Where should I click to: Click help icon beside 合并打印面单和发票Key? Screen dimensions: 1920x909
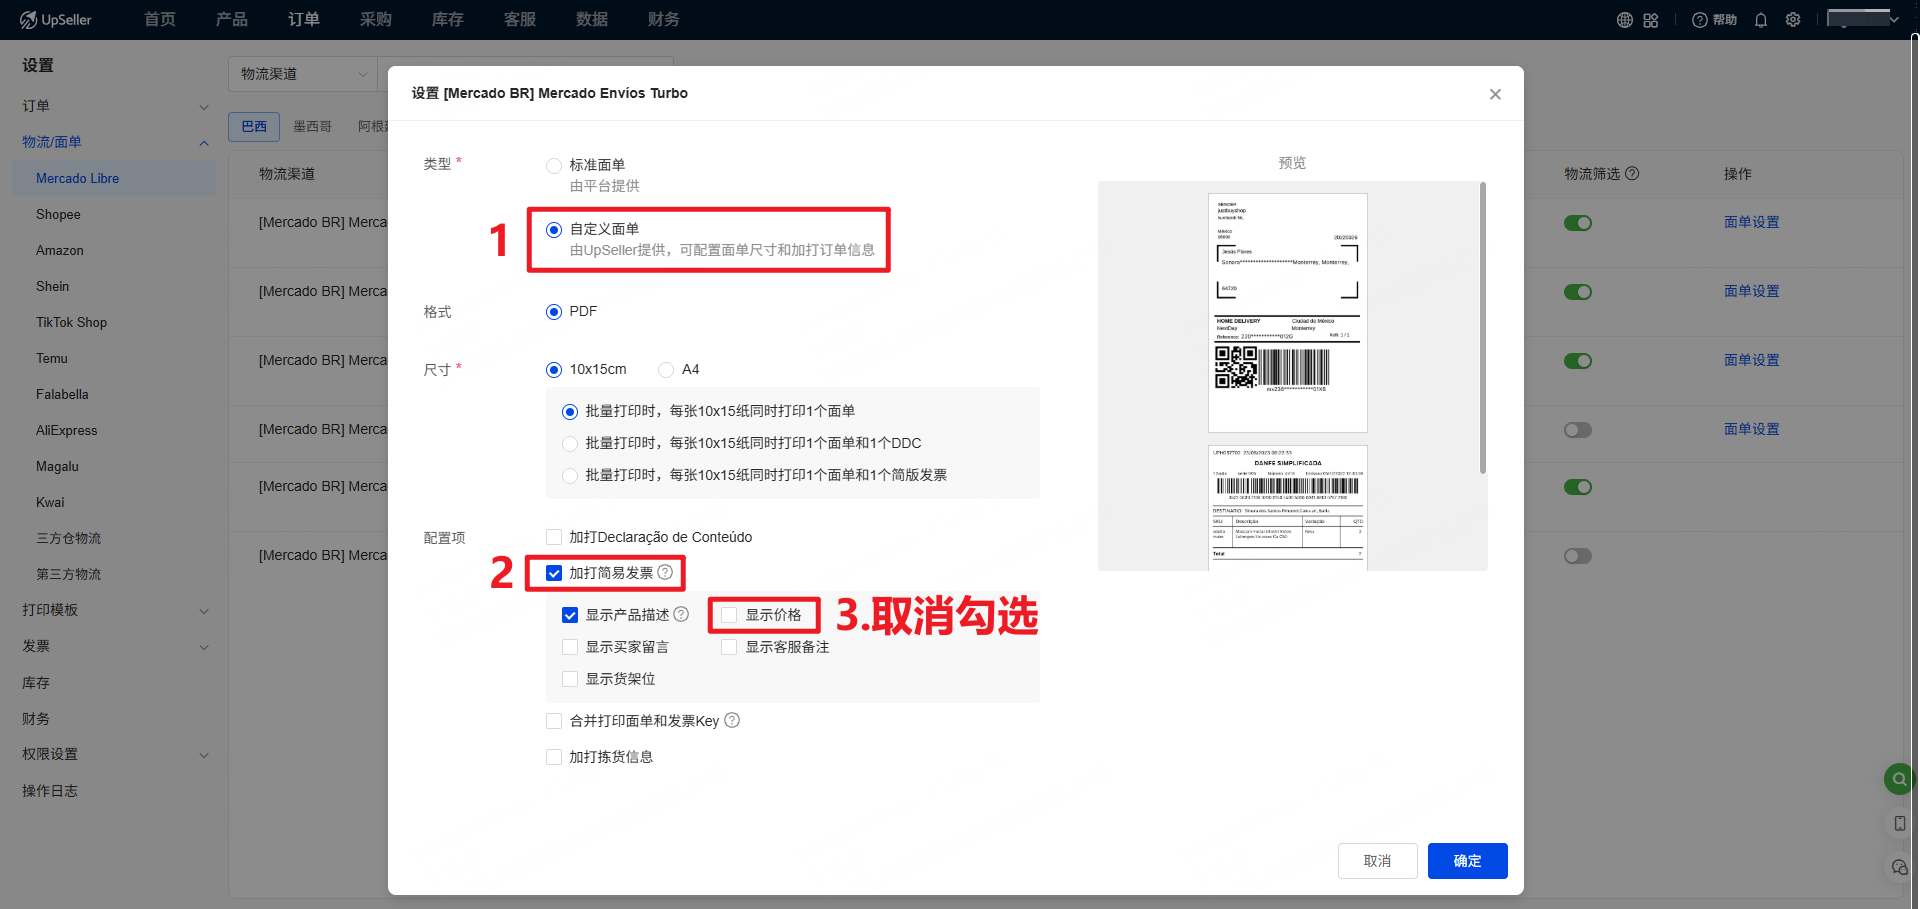click(732, 721)
